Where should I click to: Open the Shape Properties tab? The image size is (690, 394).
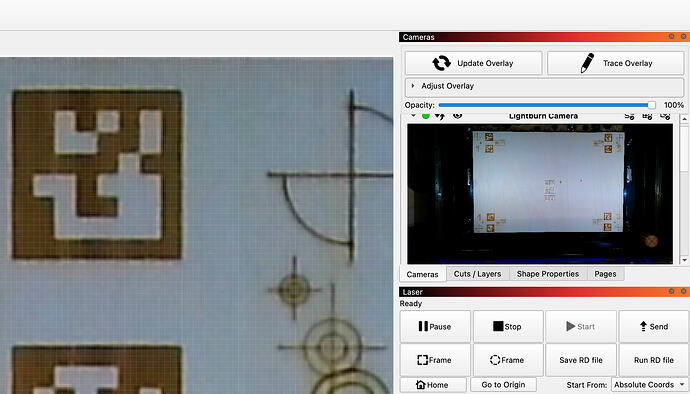coord(548,274)
